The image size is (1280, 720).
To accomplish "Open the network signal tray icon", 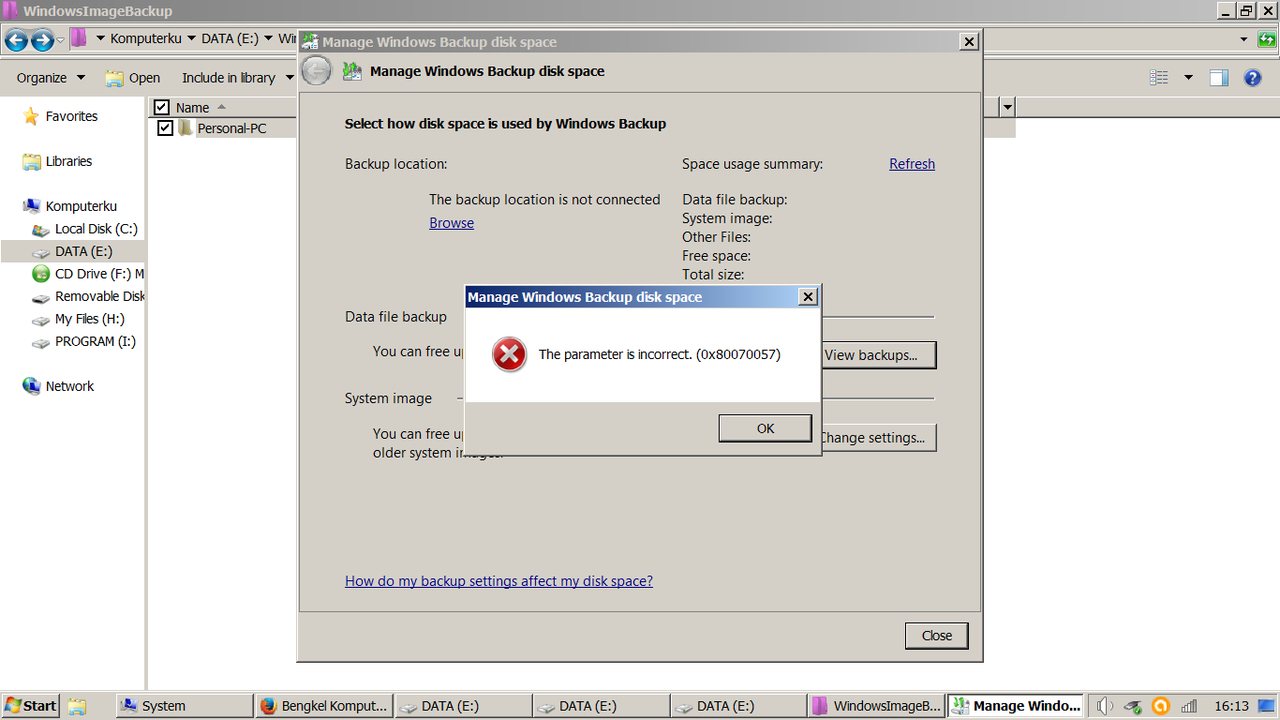I will [x=1189, y=706].
